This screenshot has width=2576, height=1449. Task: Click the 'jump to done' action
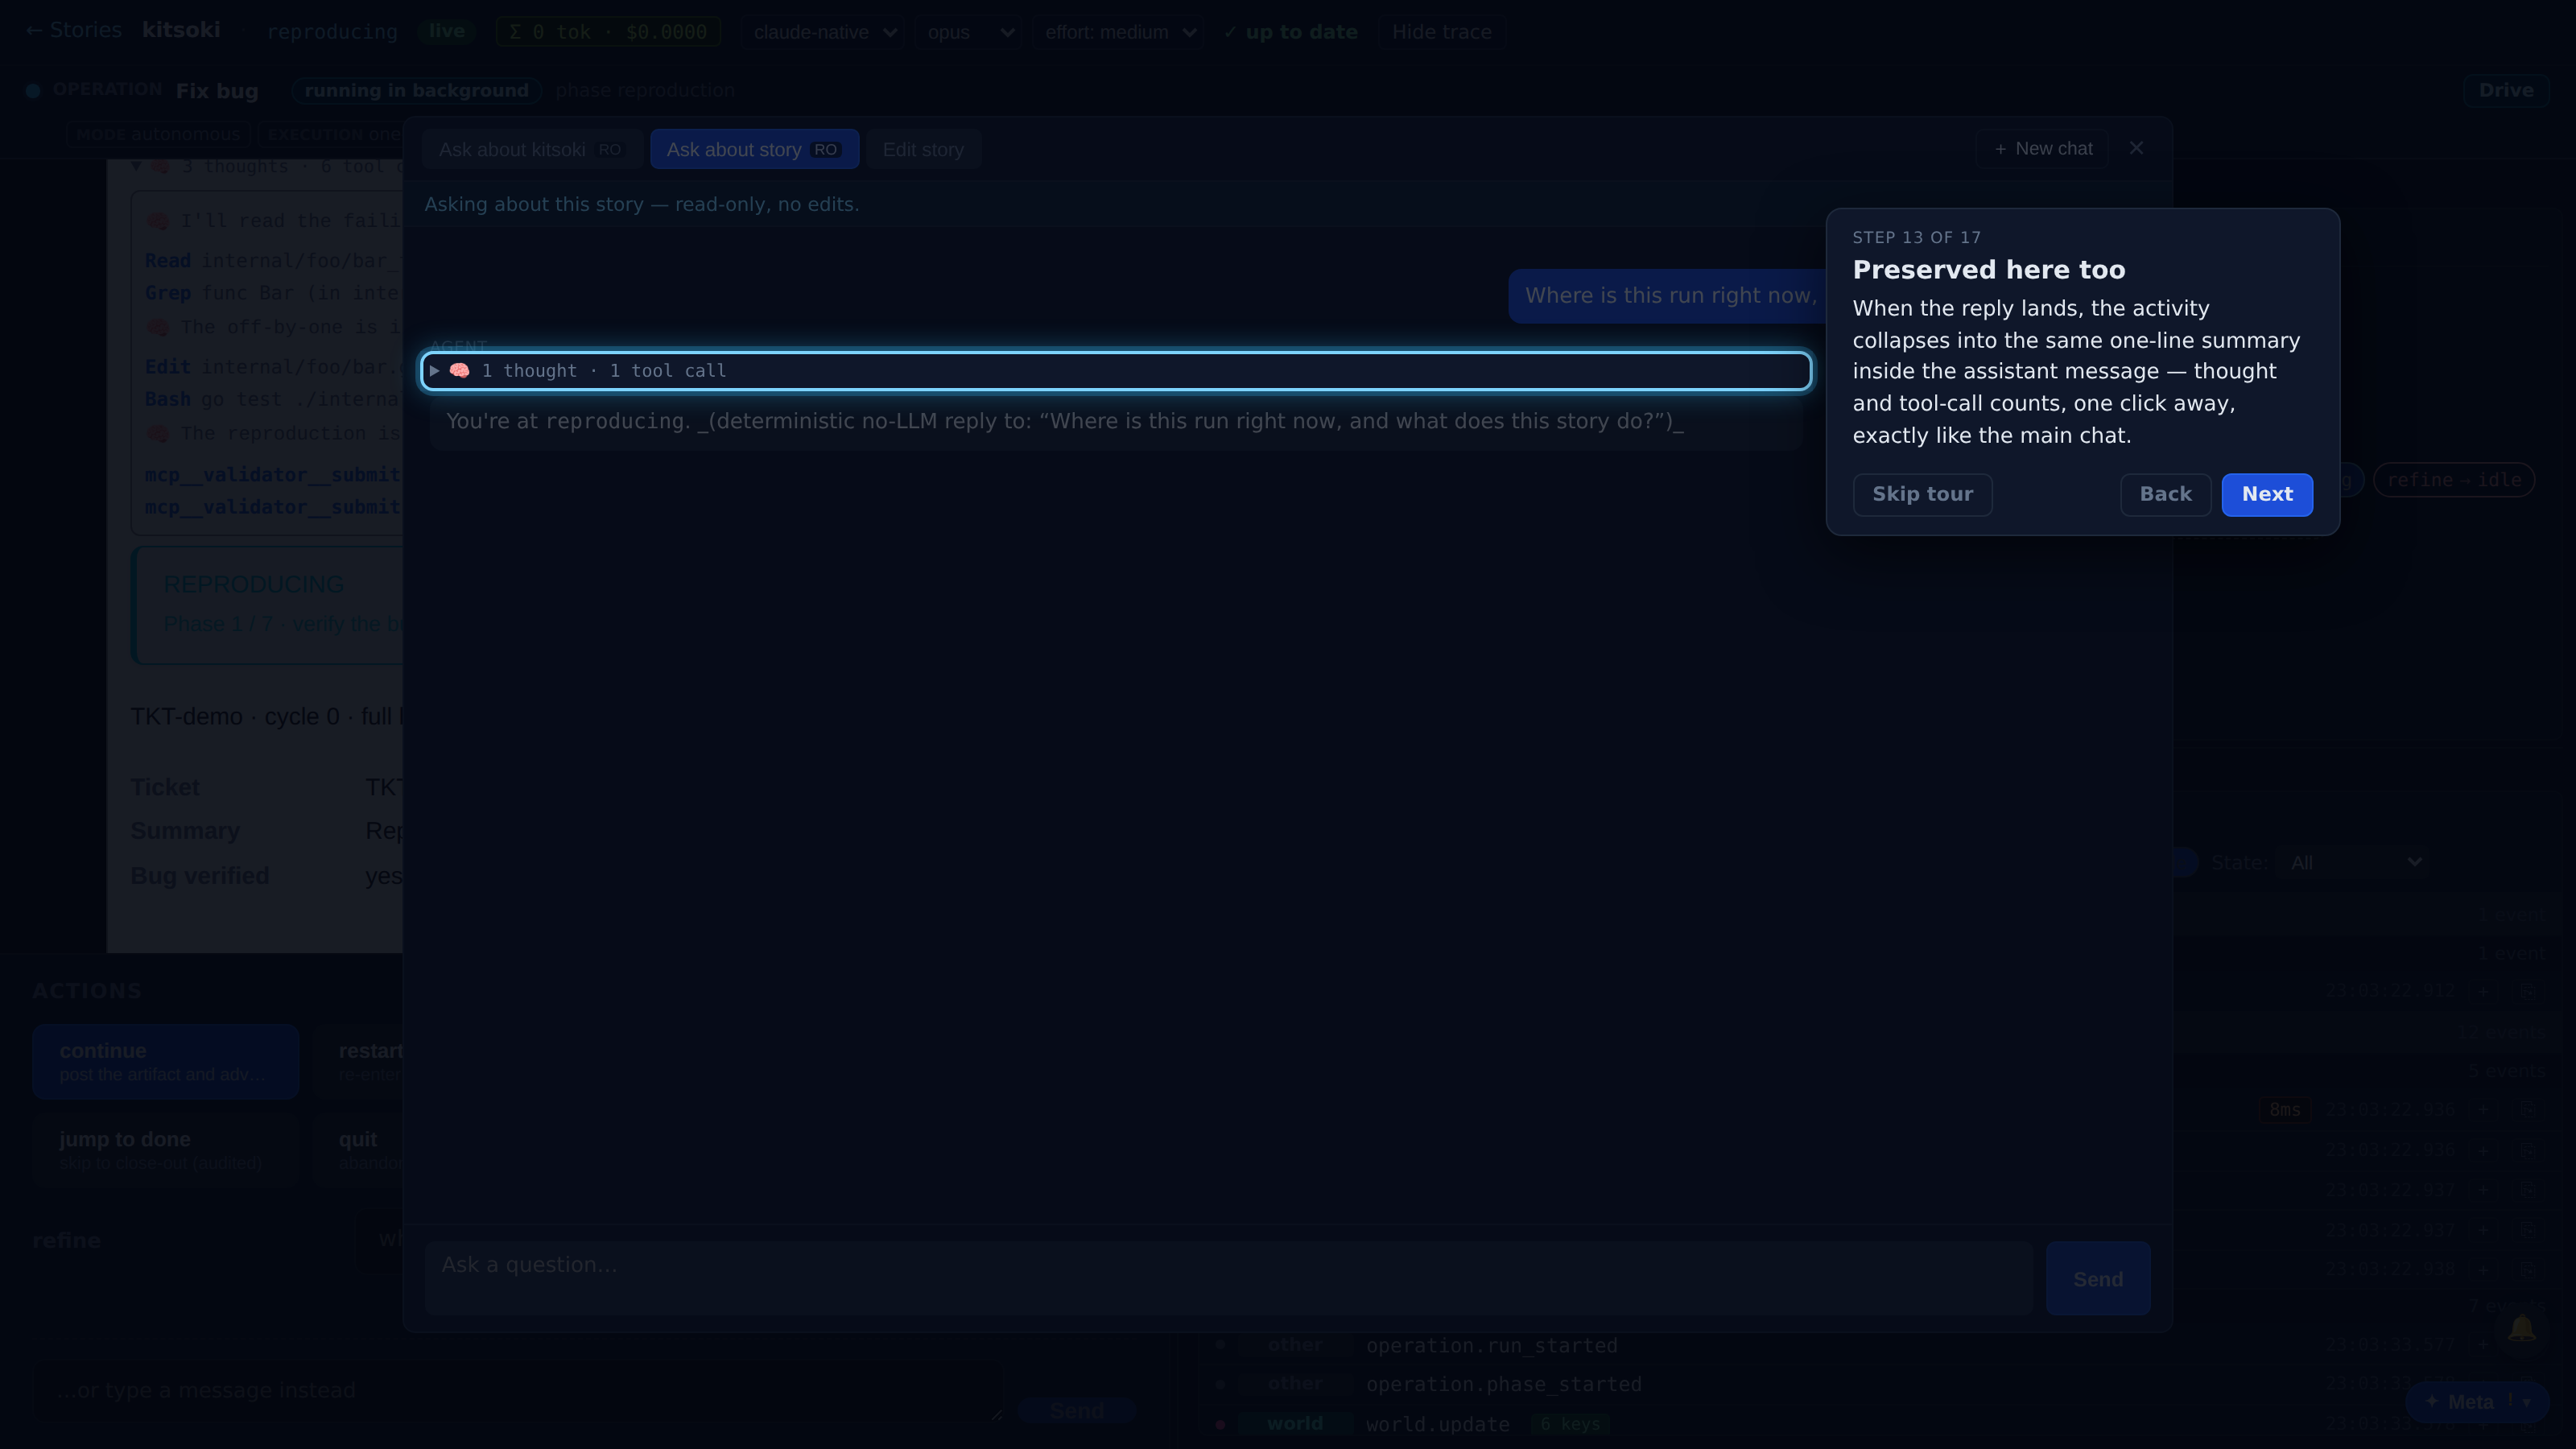(x=166, y=1149)
